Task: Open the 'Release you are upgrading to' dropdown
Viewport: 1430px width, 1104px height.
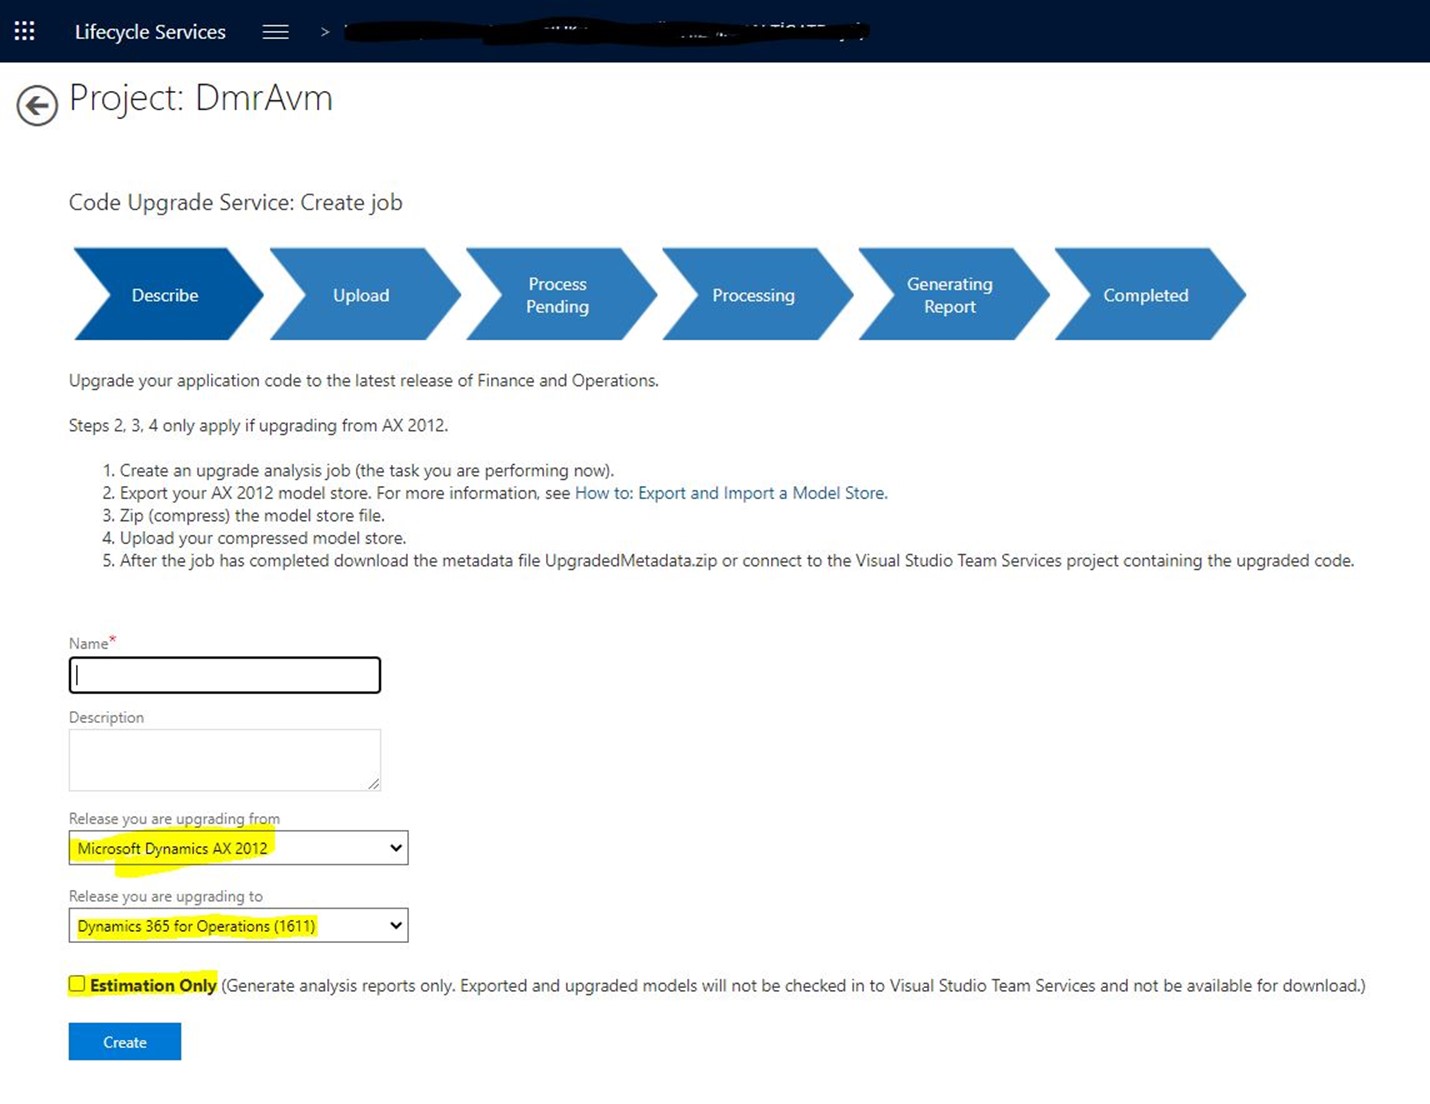Action: pyautogui.click(x=238, y=926)
